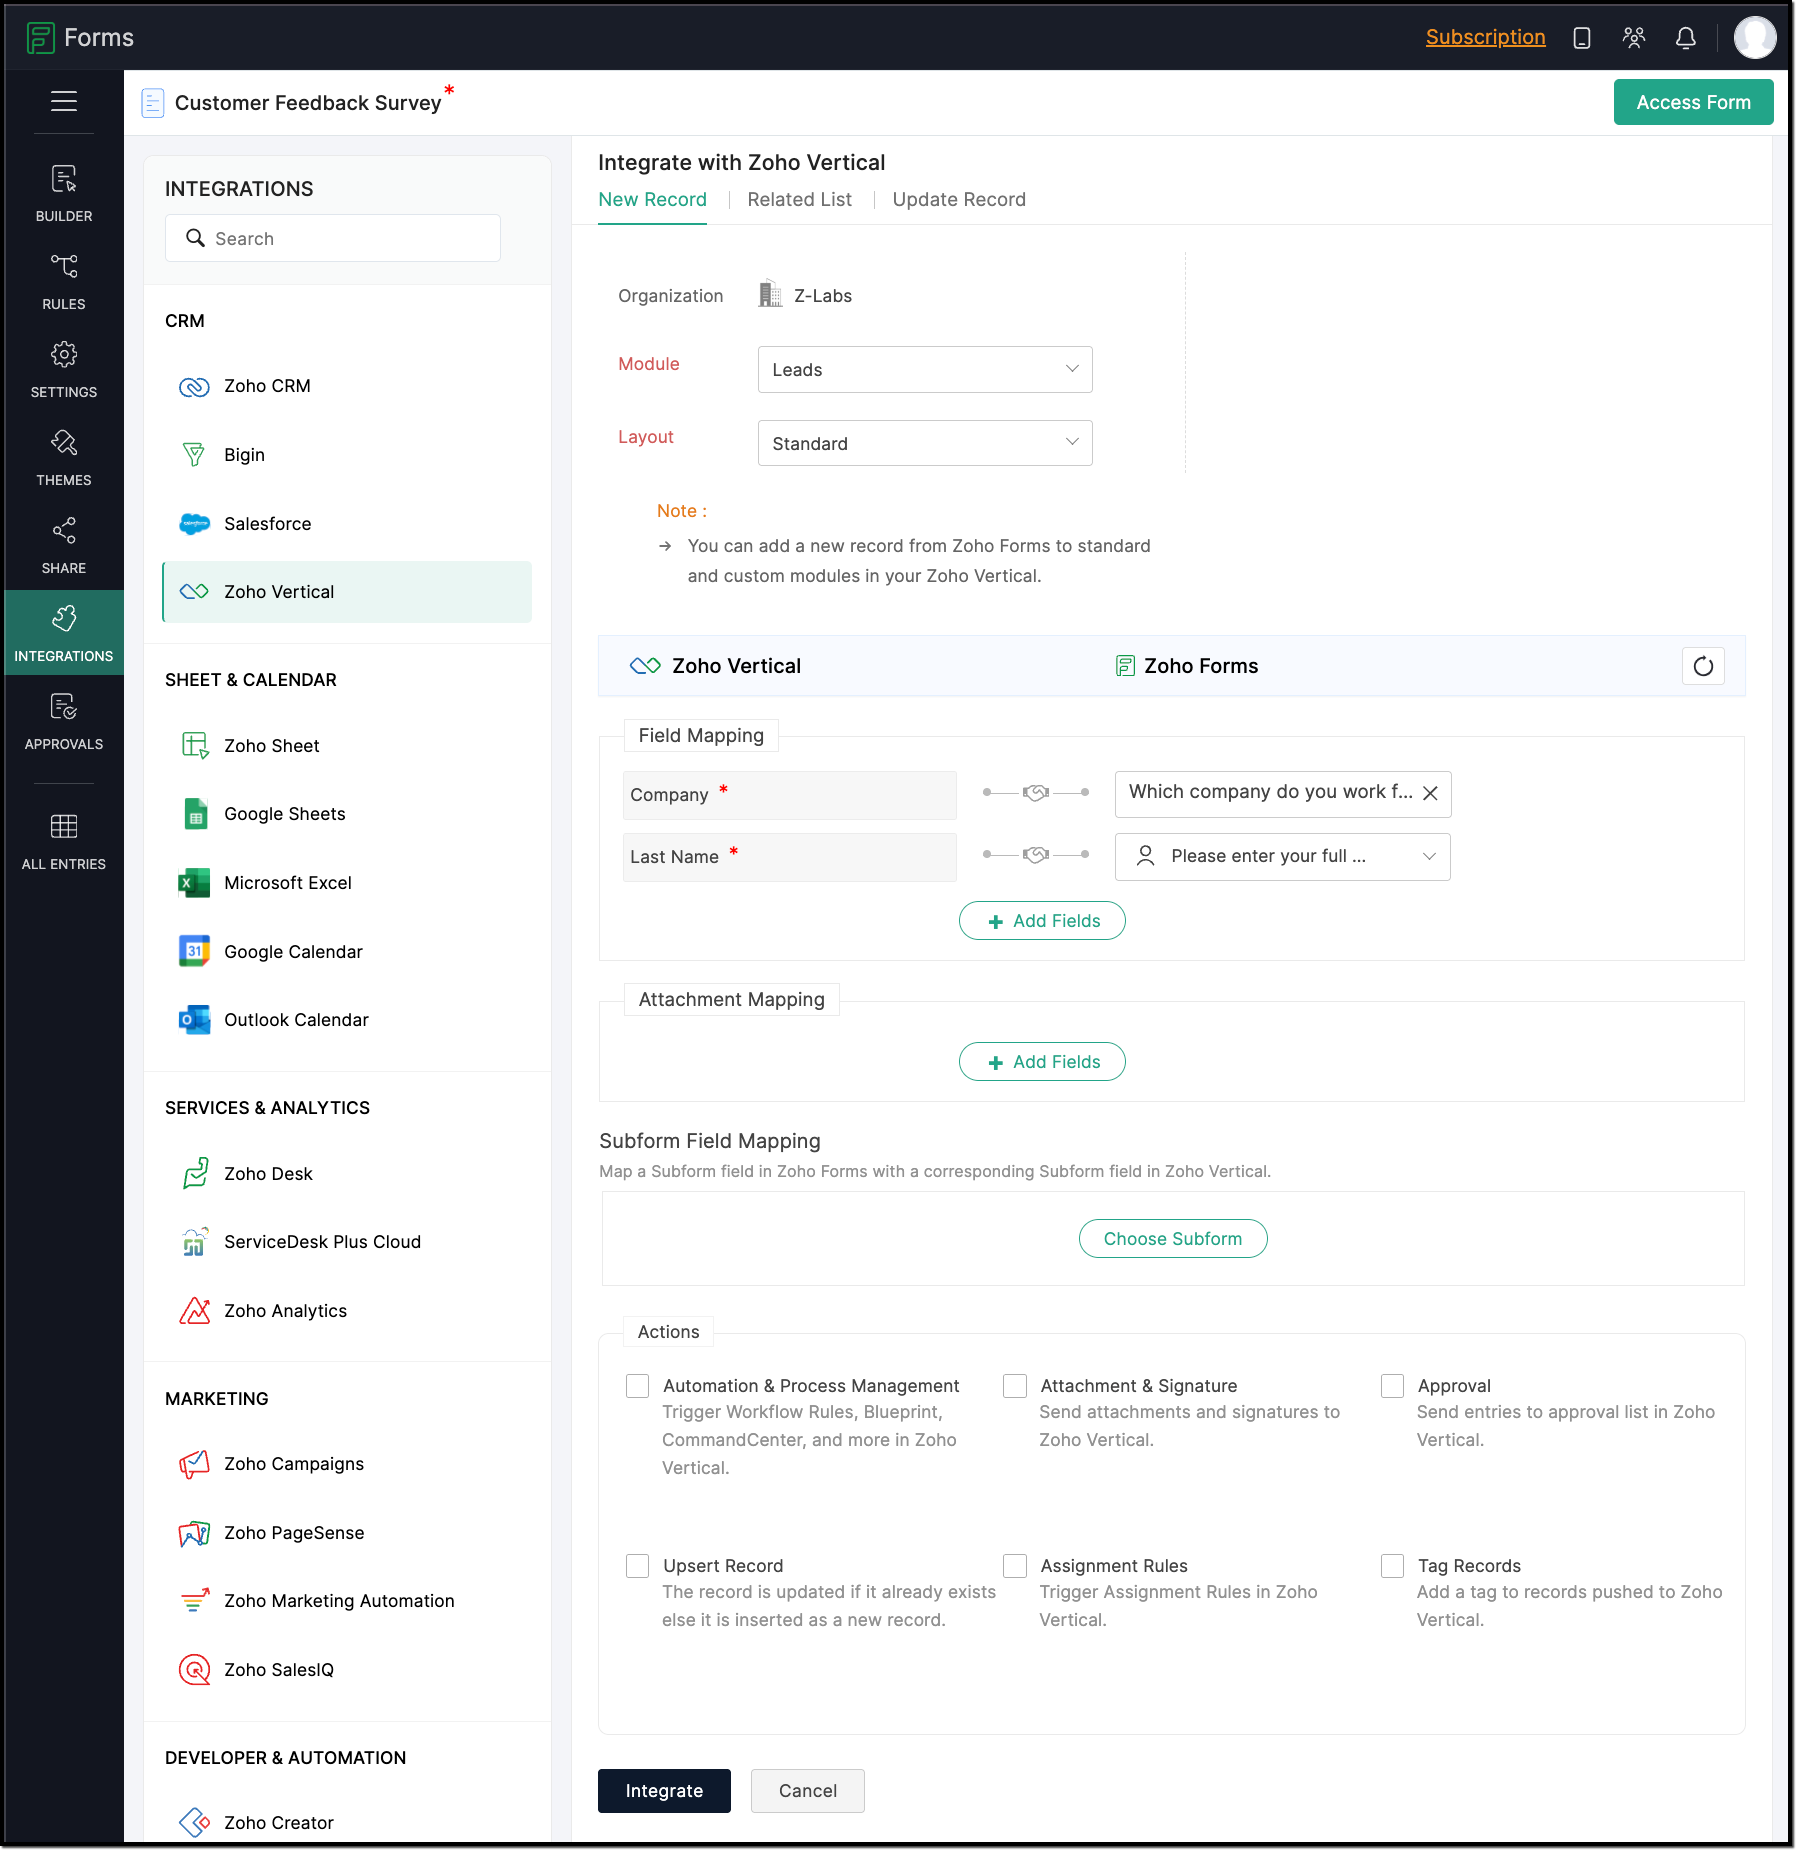Image resolution: width=1796 pixels, height=1850 pixels.
Task: Tick the Tag Records checkbox
Action: coord(1392,1566)
